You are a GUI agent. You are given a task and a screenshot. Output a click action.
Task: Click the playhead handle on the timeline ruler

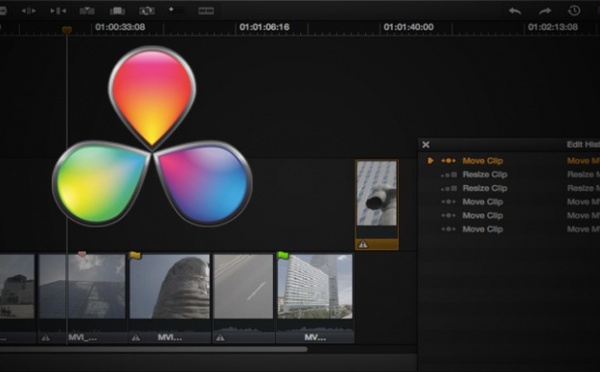[x=67, y=30]
